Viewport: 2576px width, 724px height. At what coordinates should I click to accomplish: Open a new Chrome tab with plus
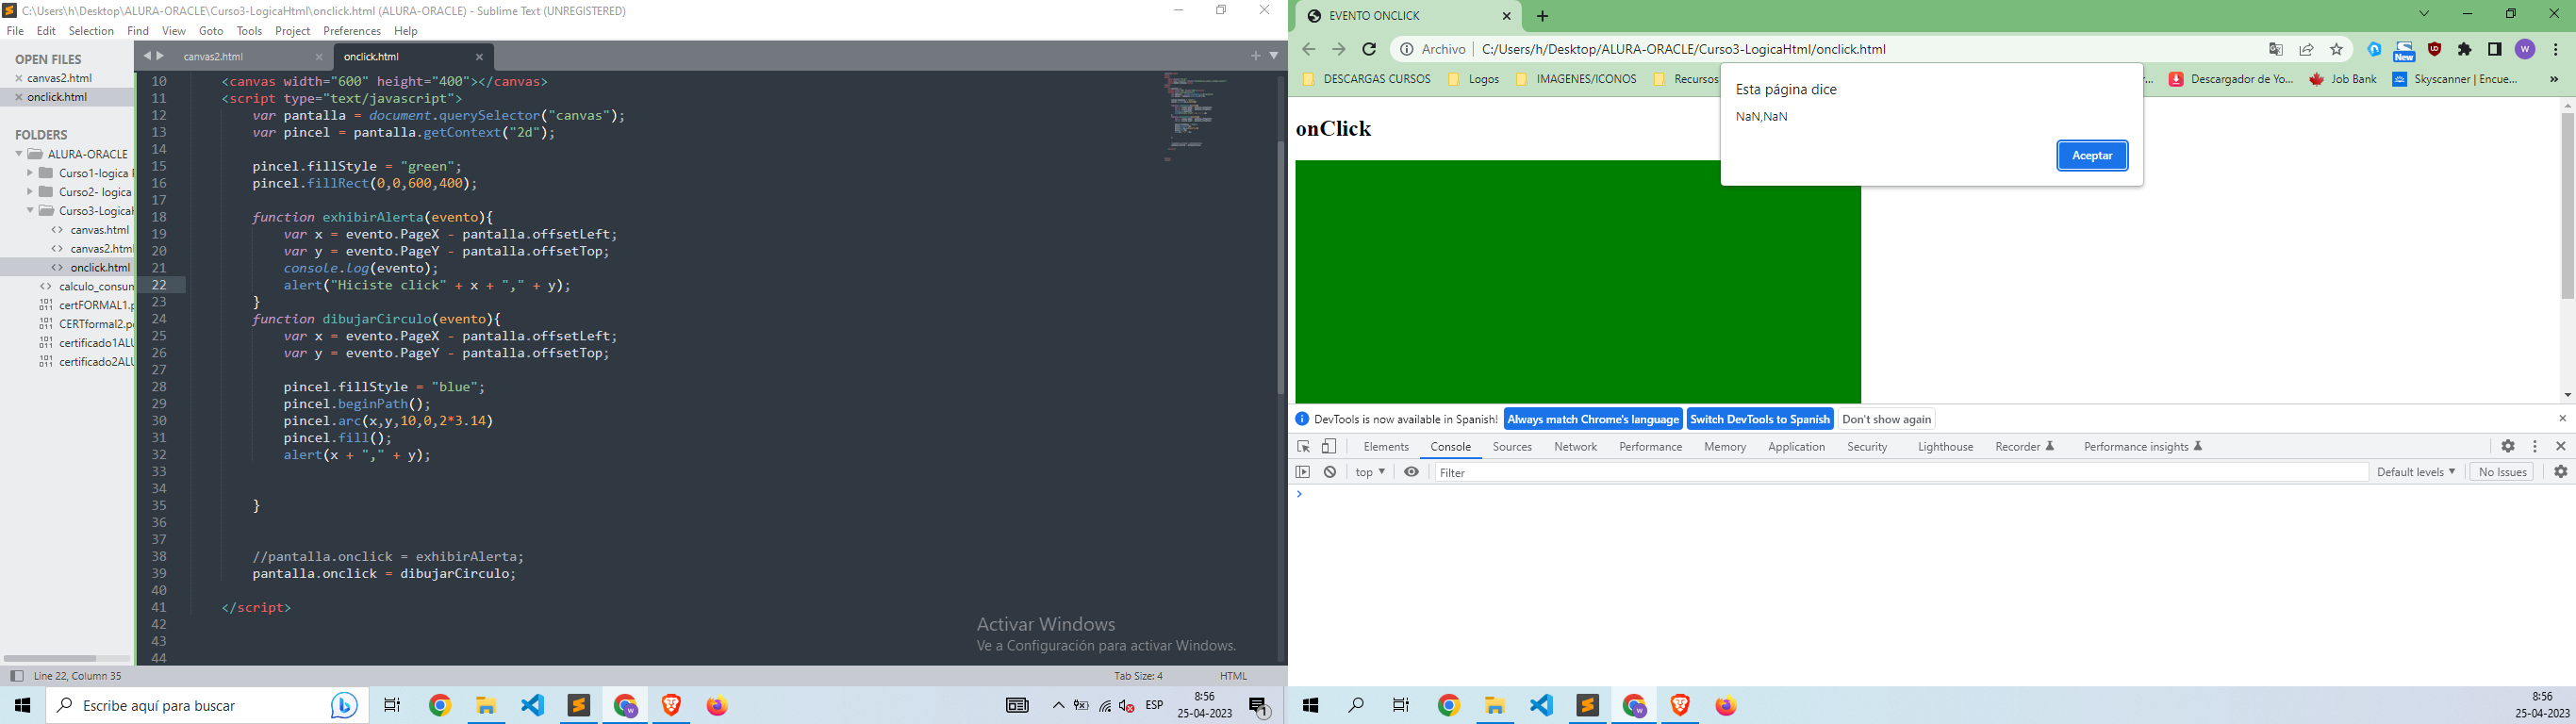point(1543,16)
